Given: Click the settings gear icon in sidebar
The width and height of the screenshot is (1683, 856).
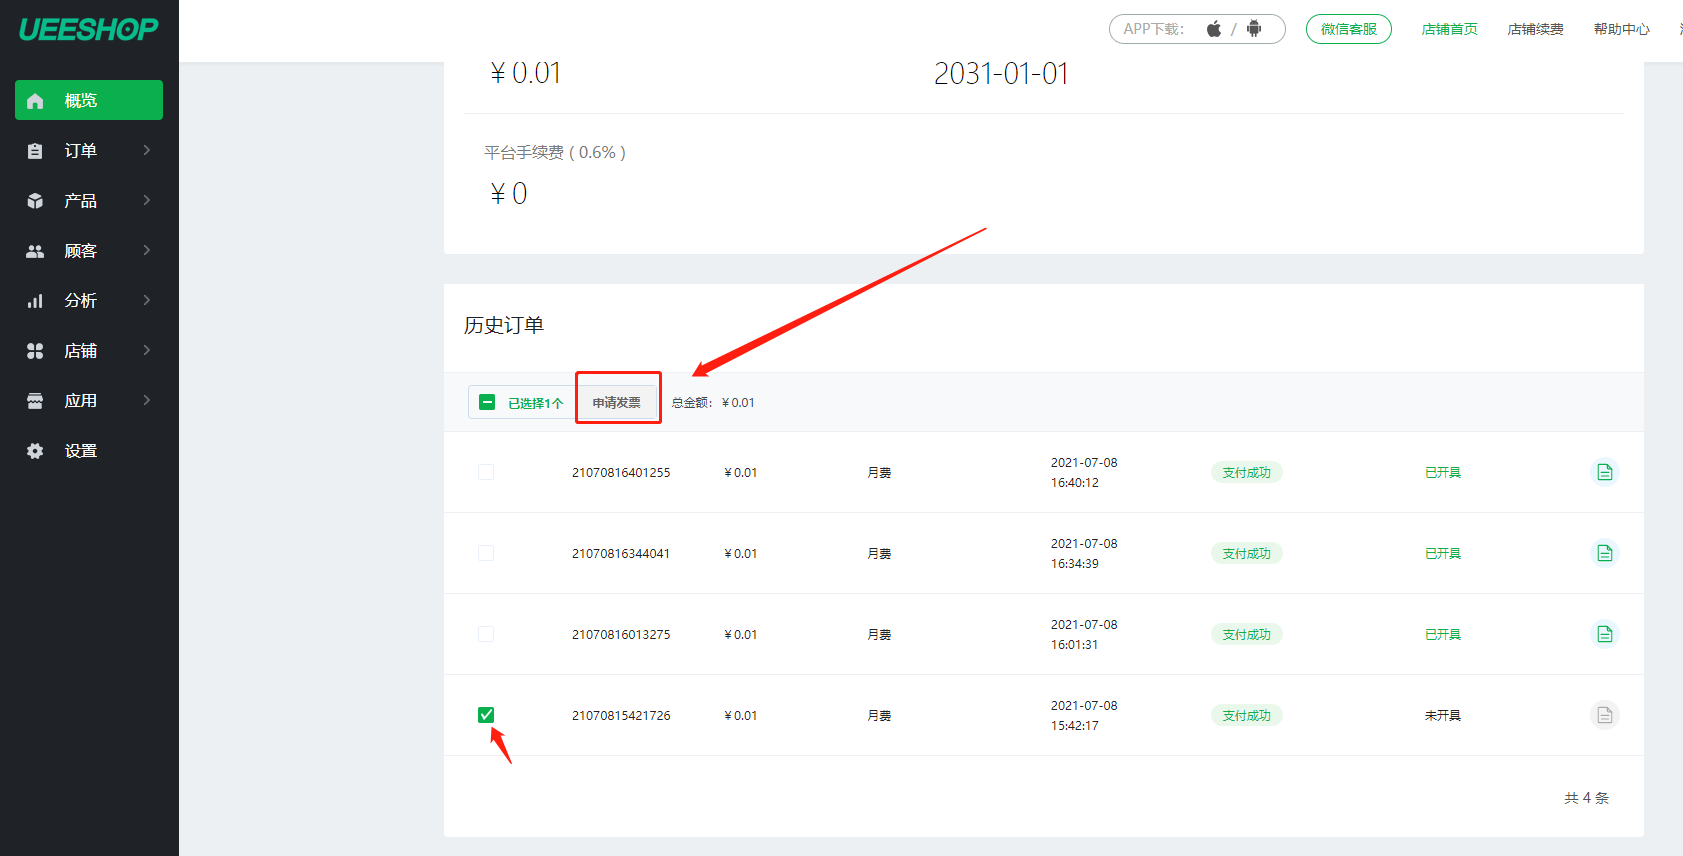Looking at the screenshot, I should (x=35, y=451).
